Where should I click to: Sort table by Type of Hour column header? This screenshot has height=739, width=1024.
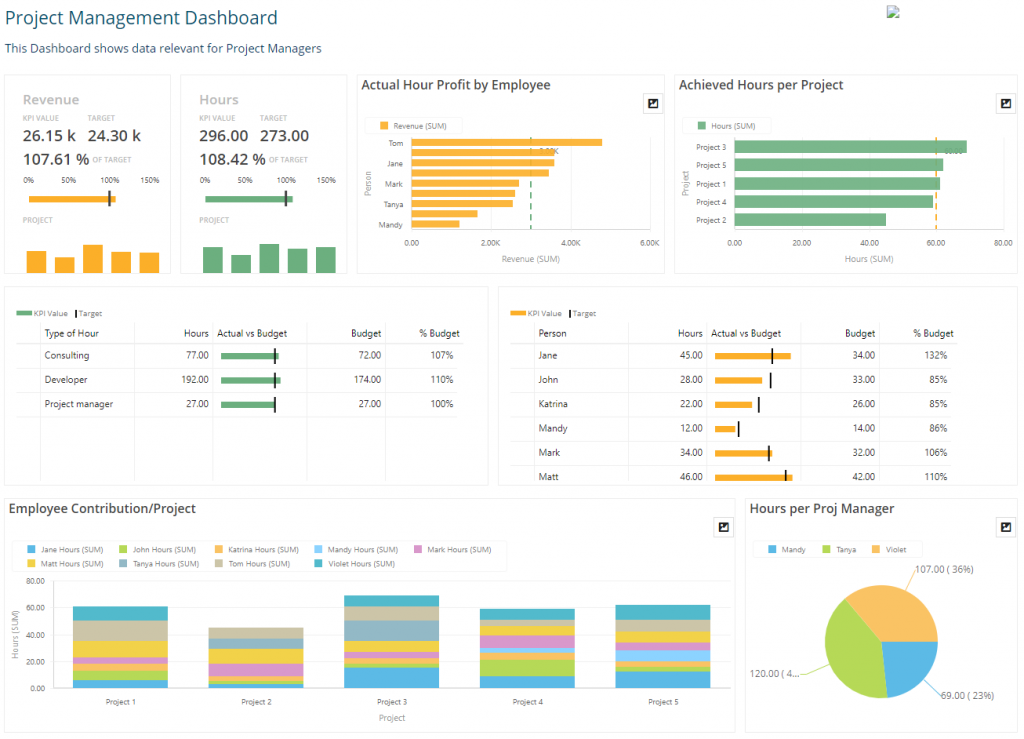pyautogui.click(x=71, y=333)
